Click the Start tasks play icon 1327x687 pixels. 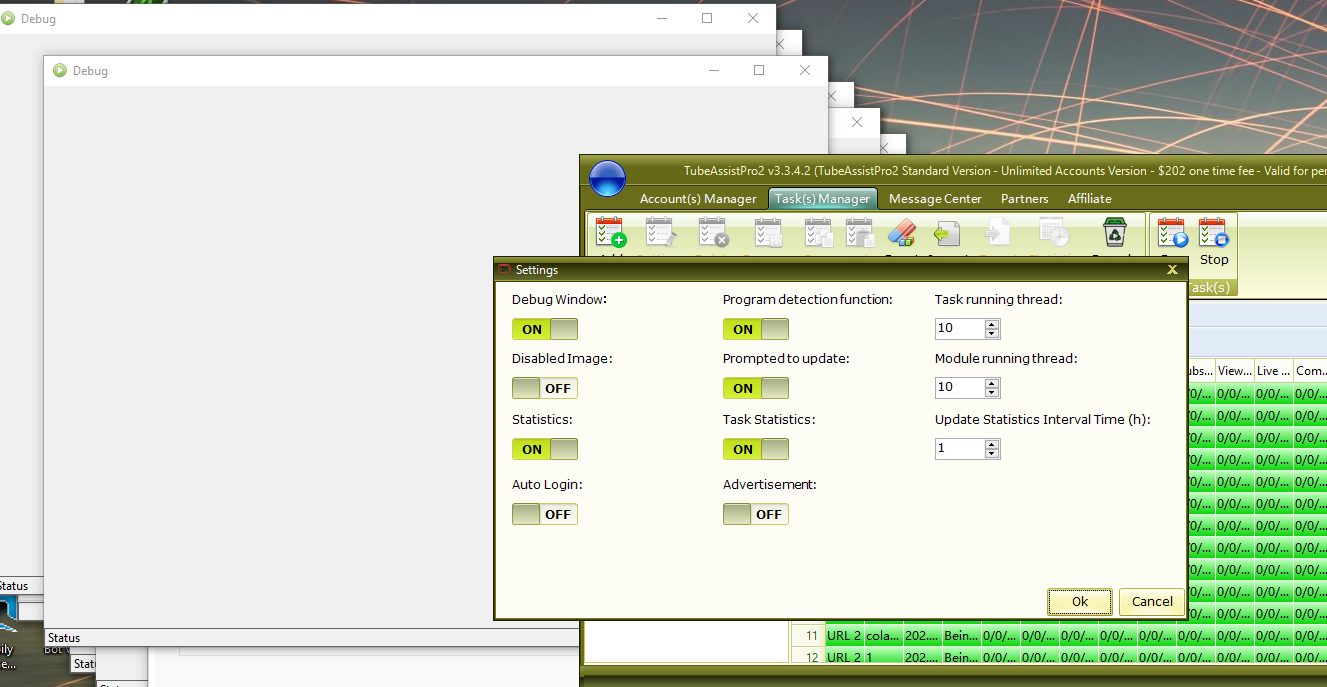(x=1171, y=234)
